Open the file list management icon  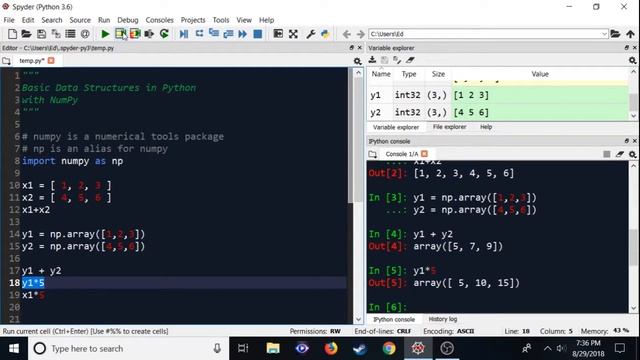[70, 34]
